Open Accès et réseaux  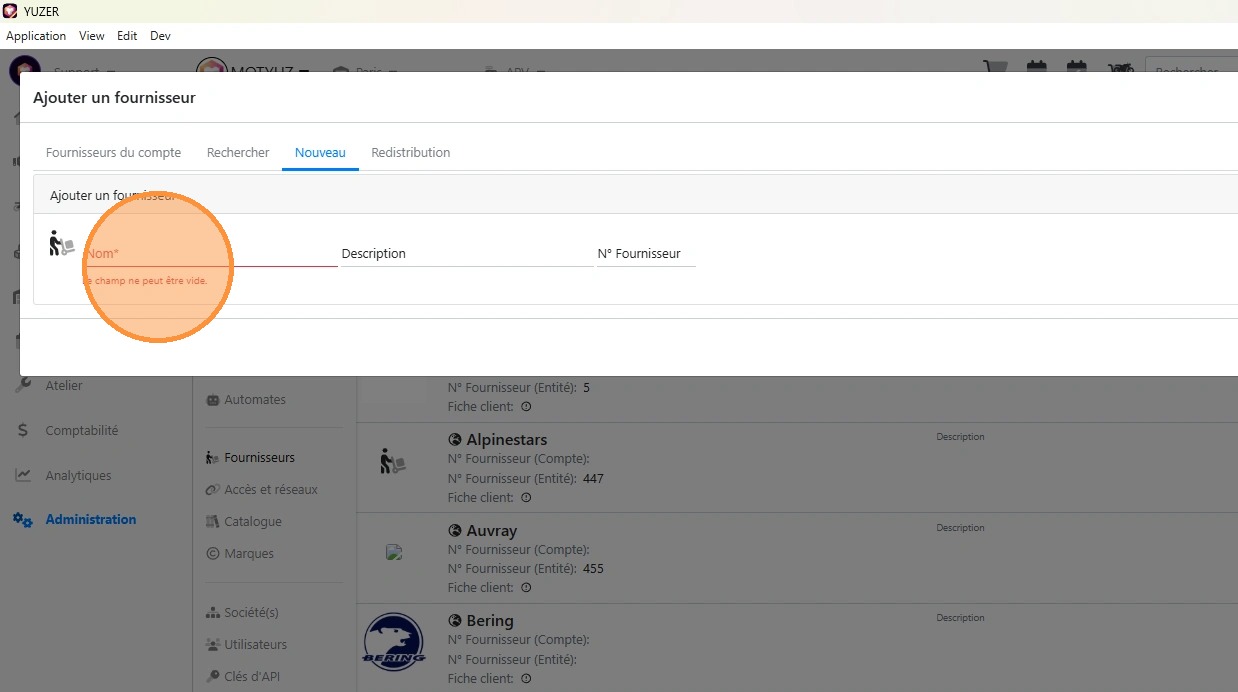click(271, 490)
